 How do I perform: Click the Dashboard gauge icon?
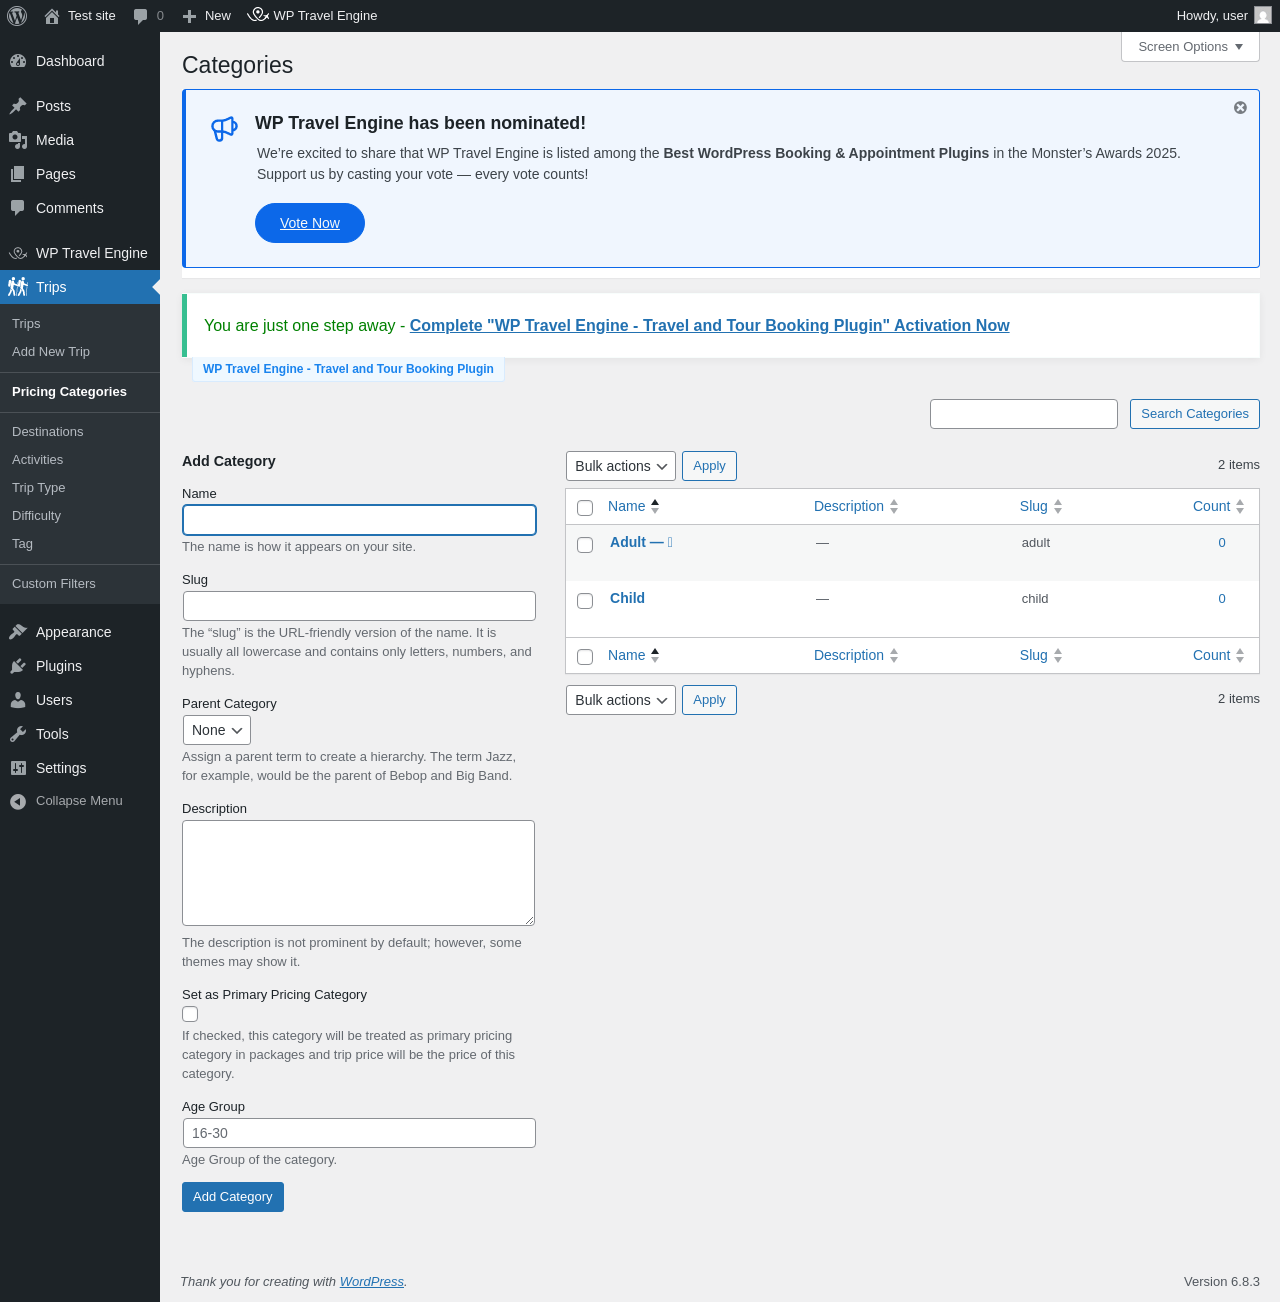coord(18,61)
